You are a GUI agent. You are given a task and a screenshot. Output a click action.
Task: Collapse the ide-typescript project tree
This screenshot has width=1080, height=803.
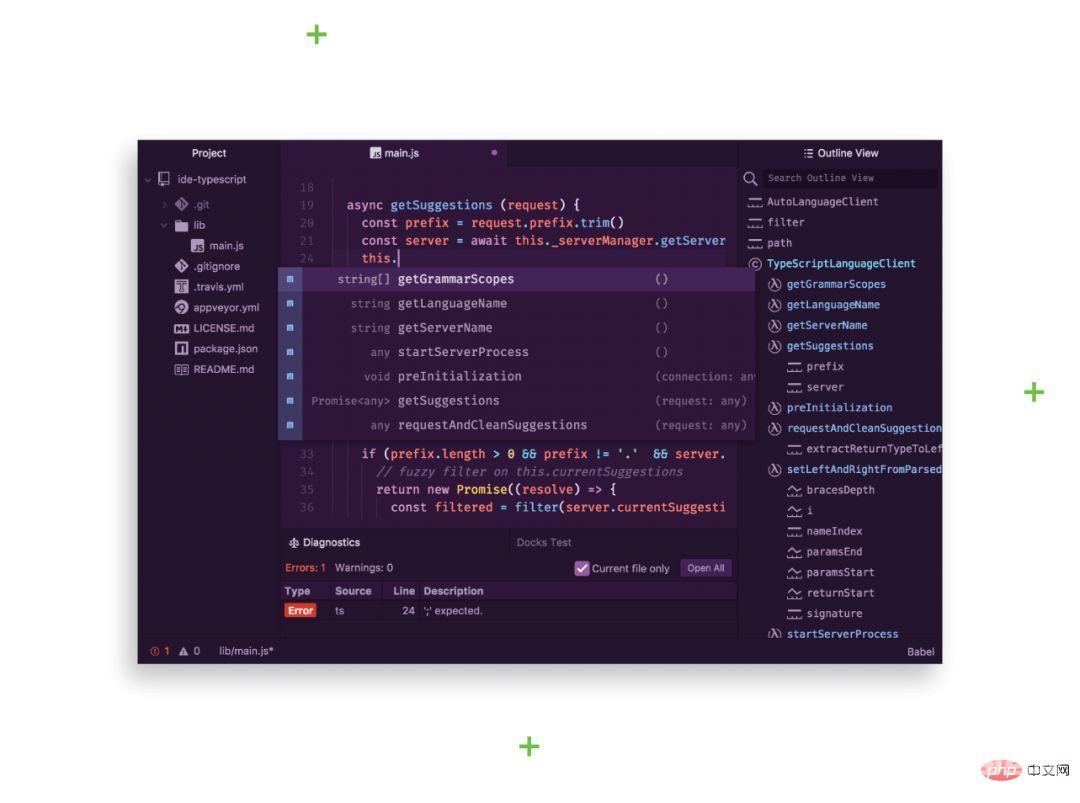click(x=148, y=179)
